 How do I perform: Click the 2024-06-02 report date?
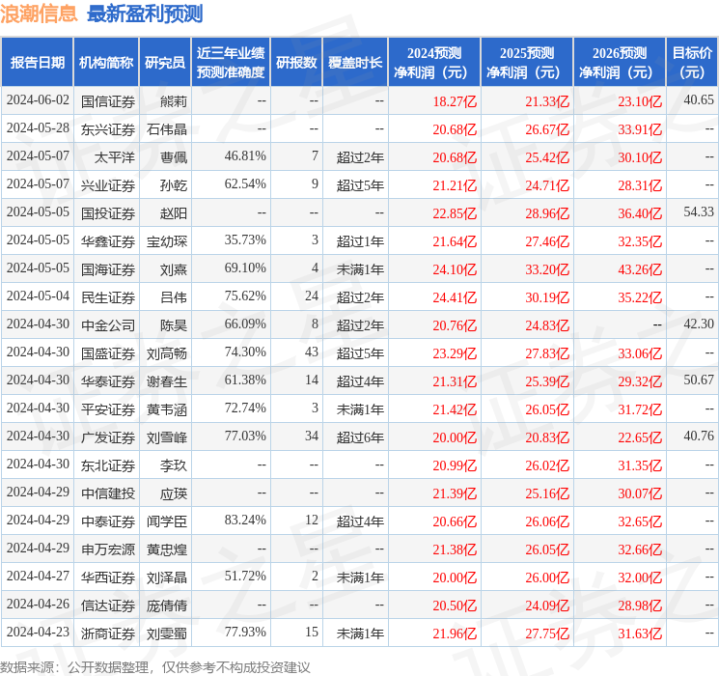(x=38, y=100)
